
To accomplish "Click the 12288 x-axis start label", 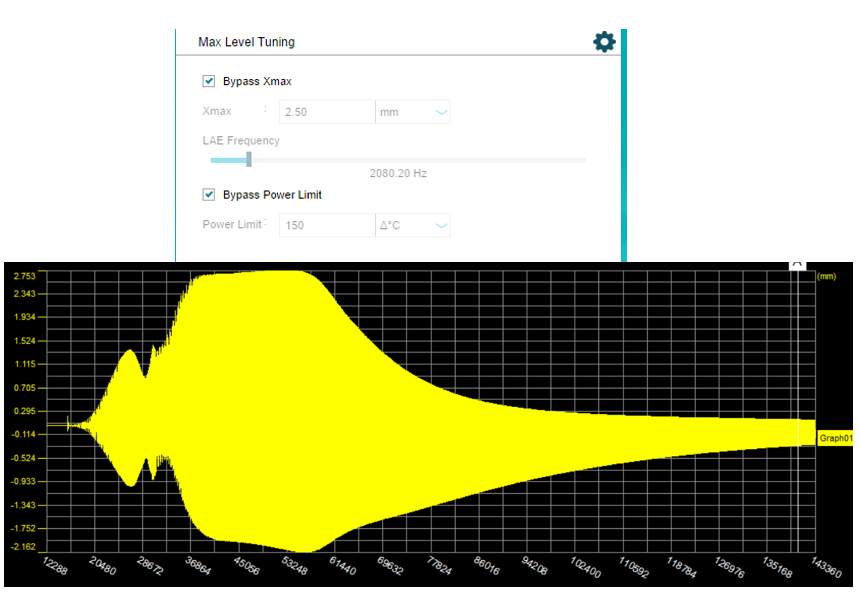I will pyautogui.click(x=55, y=568).
